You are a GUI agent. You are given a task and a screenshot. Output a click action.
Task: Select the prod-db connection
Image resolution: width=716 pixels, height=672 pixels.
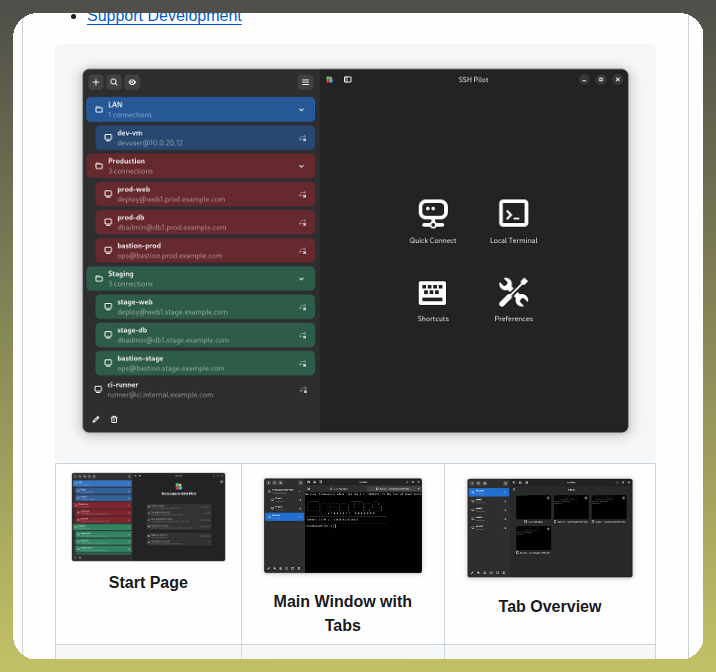205,222
